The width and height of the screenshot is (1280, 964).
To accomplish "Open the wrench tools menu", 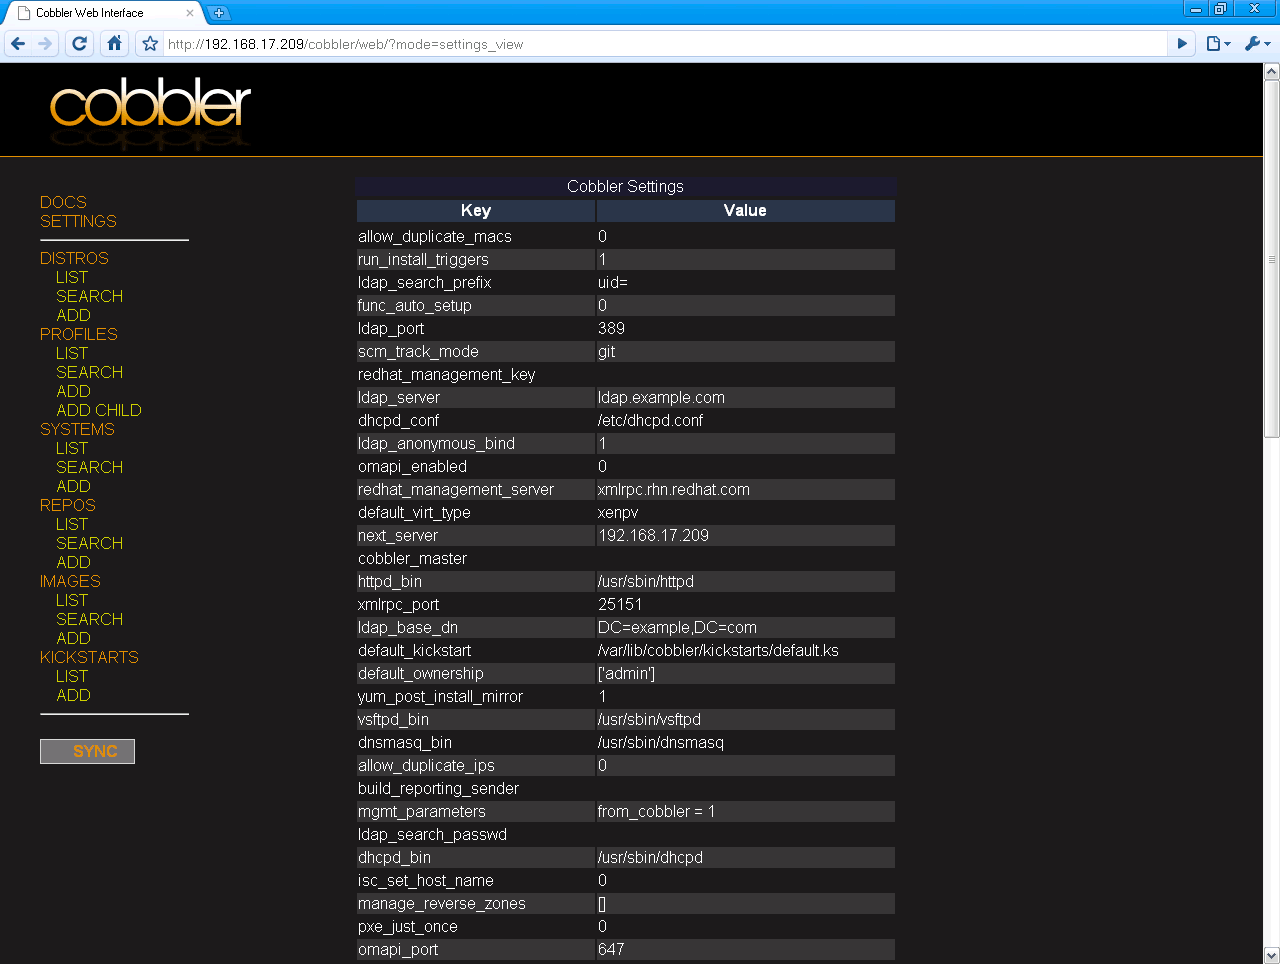I will tap(1257, 44).
